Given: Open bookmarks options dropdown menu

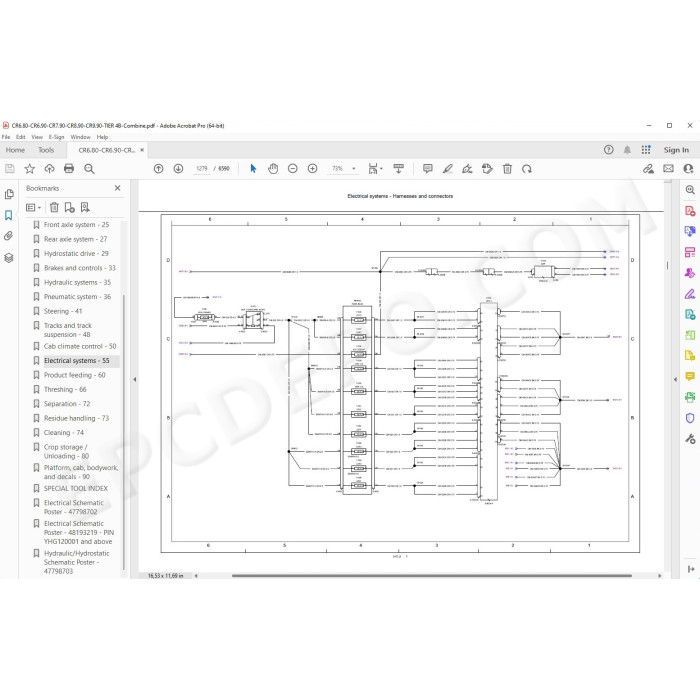Looking at the screenshot, I should coord(33,208).
